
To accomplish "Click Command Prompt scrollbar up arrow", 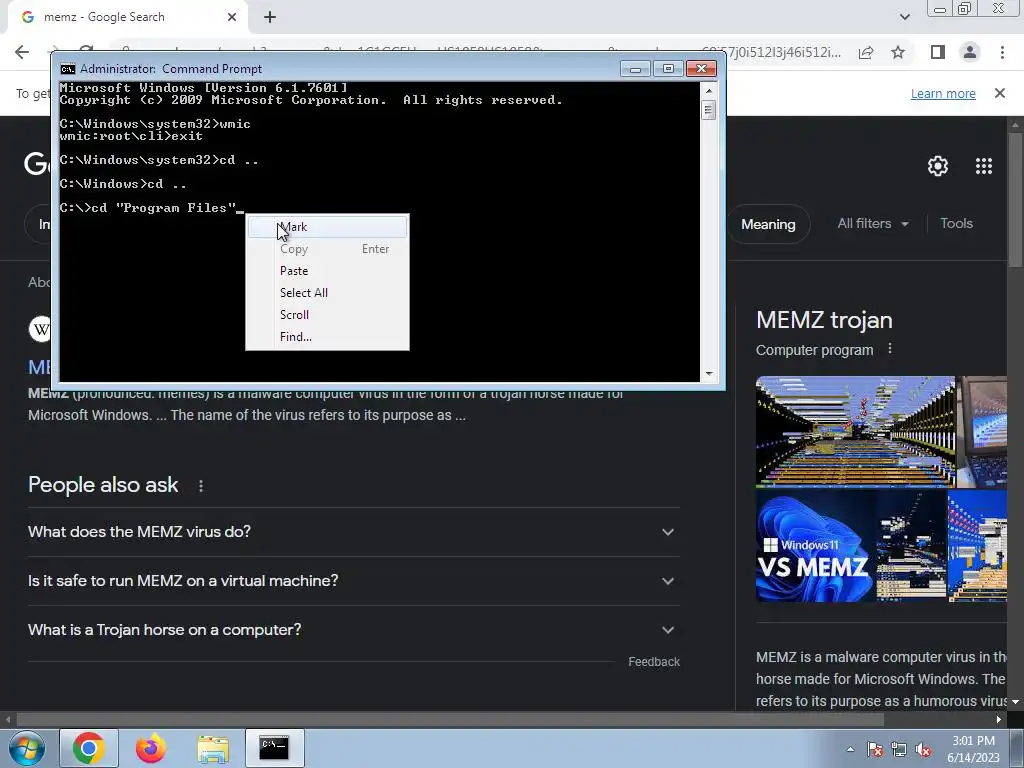I will 709,89.
